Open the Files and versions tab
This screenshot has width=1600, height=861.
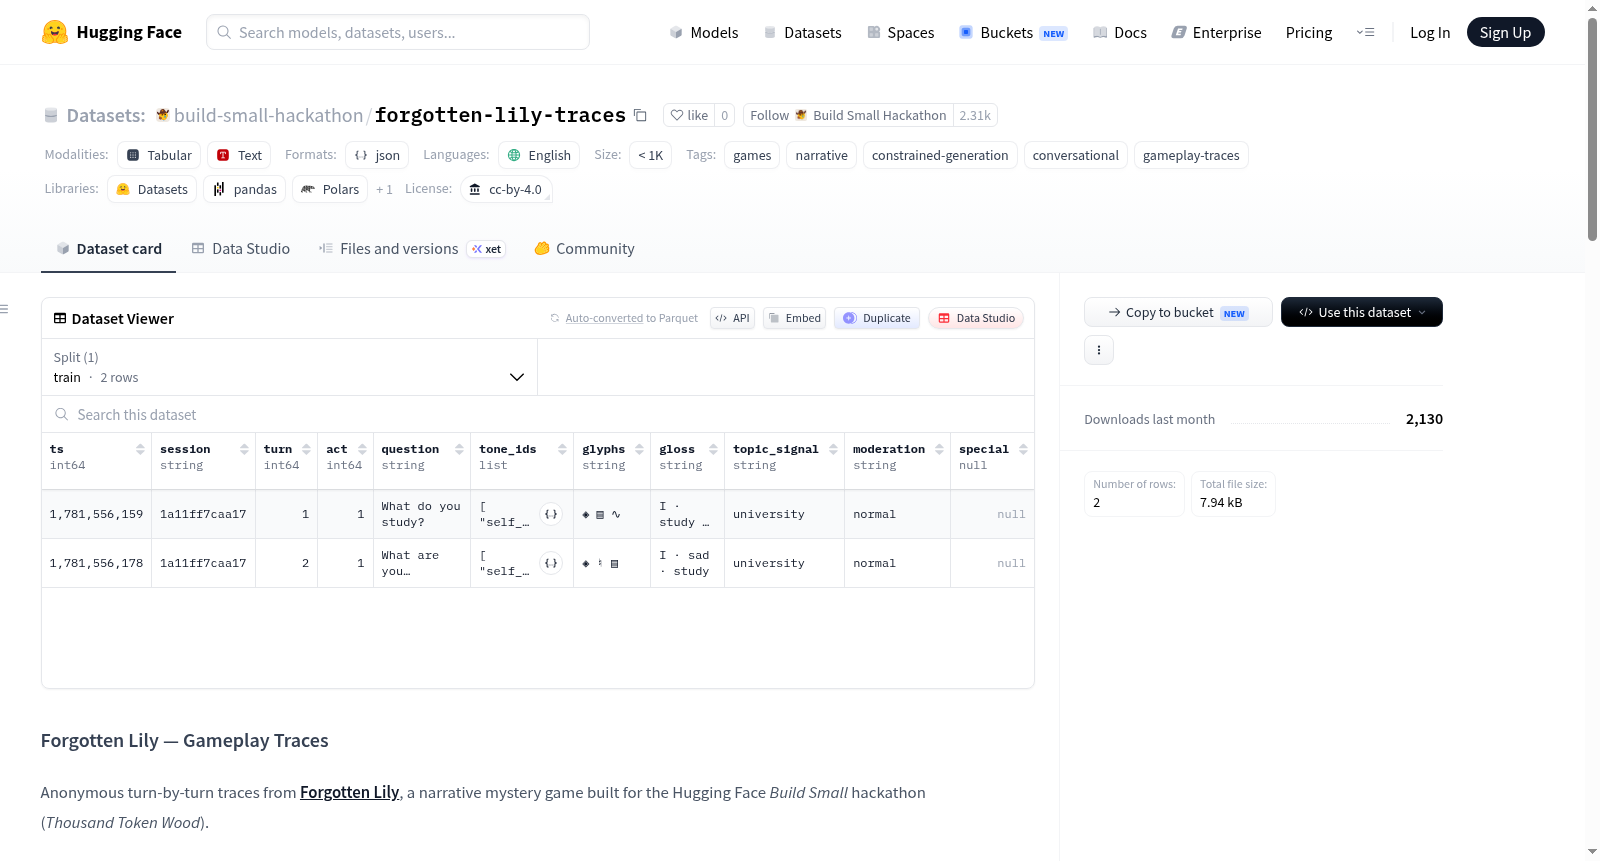pos(412,249)
